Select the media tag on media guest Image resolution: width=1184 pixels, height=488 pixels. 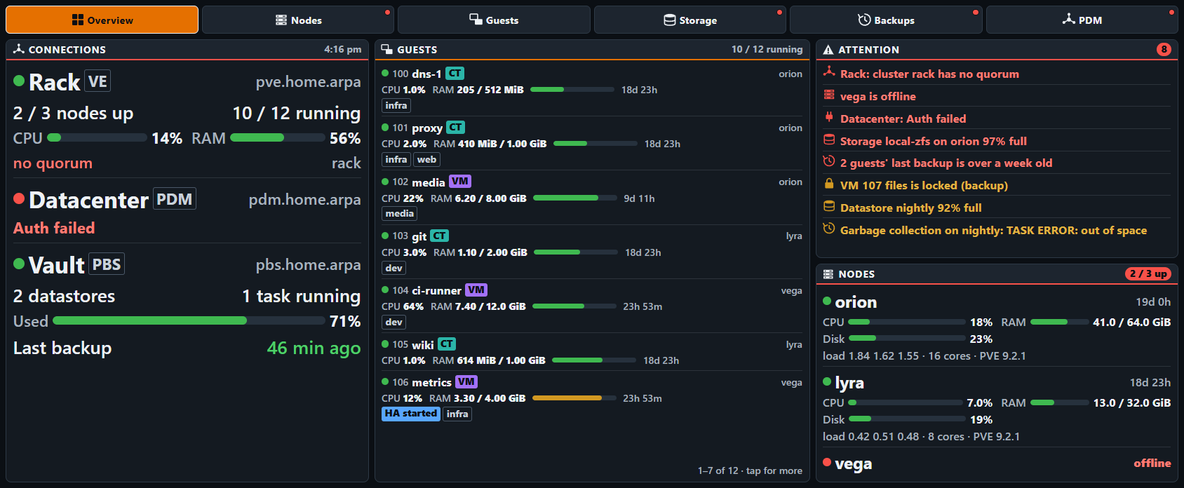pos(399,214)
